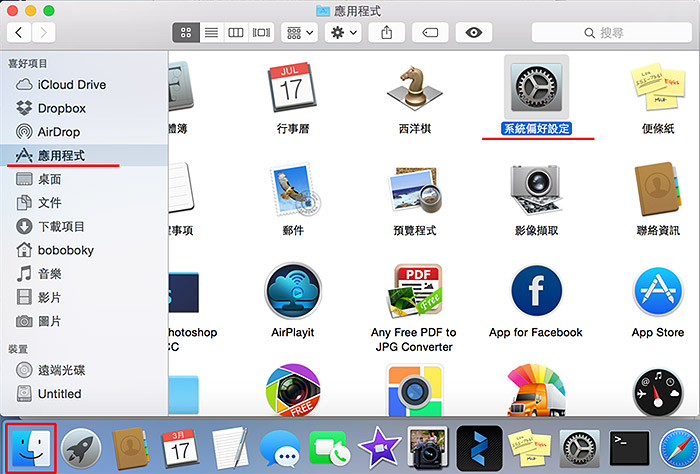
Task: Open the item arrangement dropdown
Action: coord(300,32)
